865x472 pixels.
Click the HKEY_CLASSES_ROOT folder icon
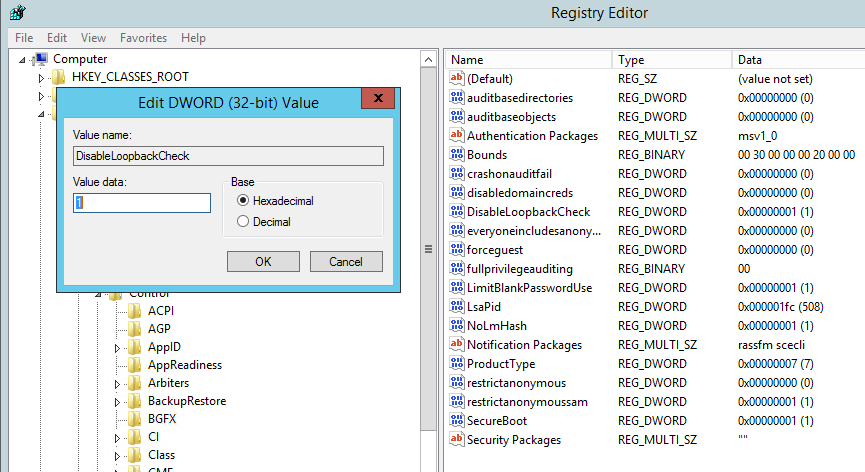[58, 77]
